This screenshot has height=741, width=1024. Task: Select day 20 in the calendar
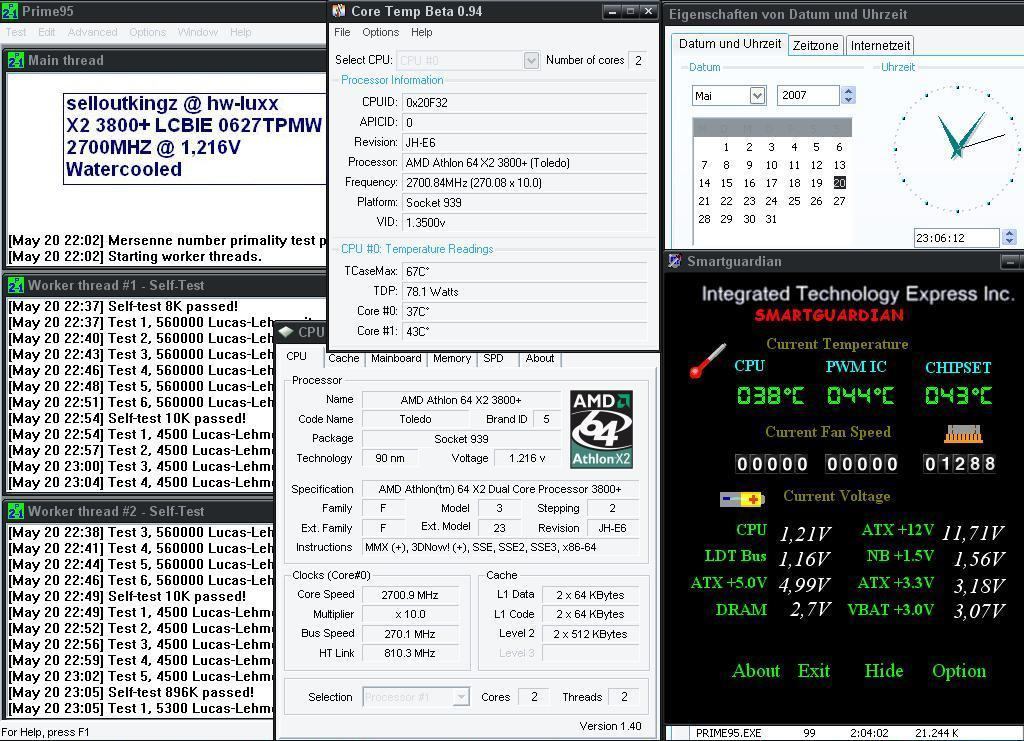point(839,183)
